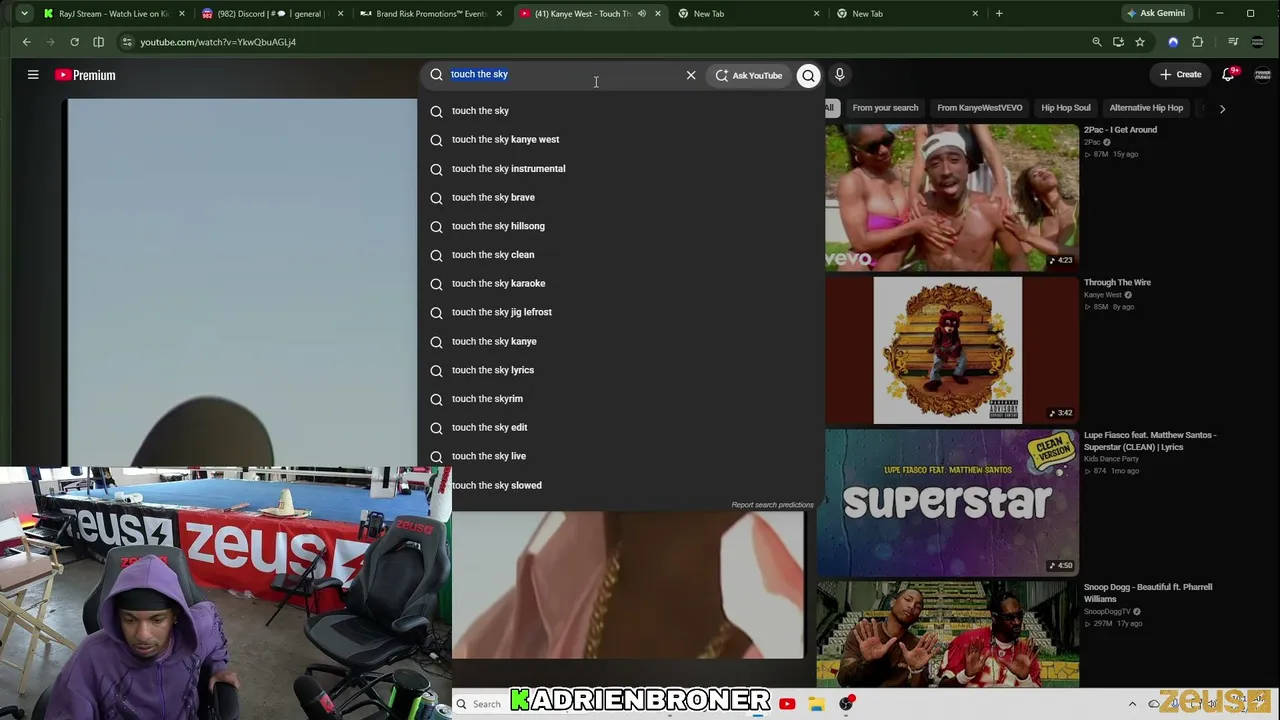
Task: Open 'Through The Wire' video thumbnail
Action: pos(952,350)
